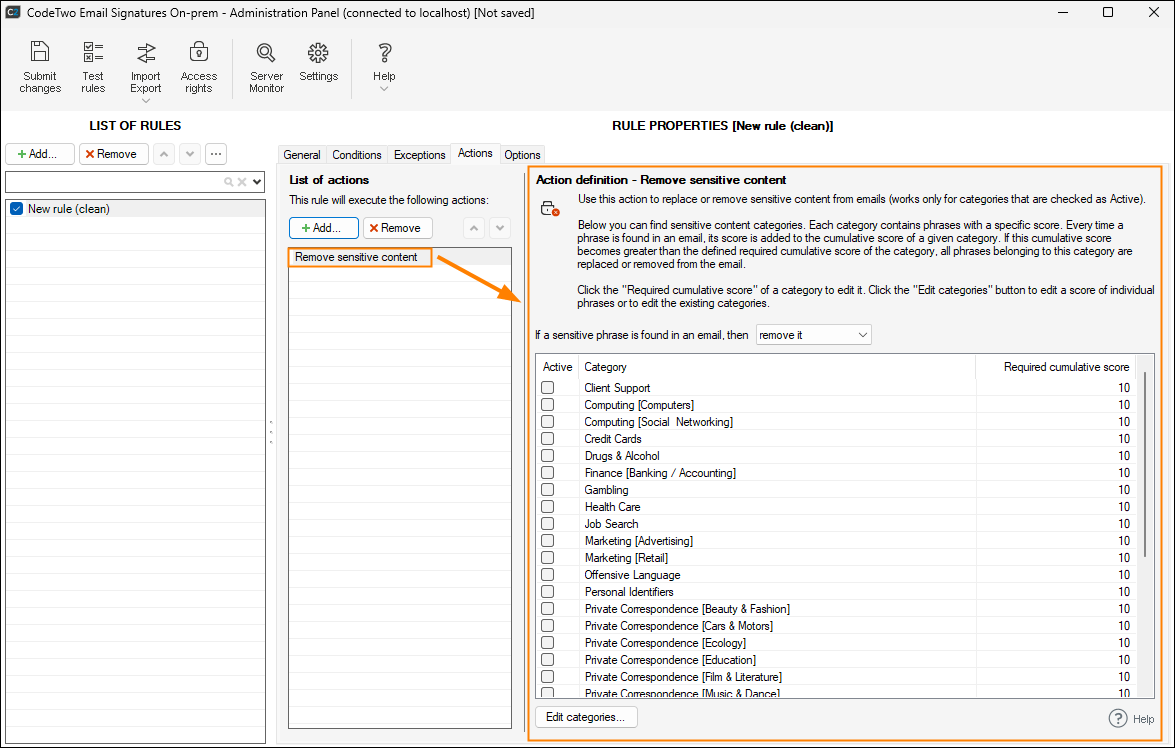Expand the rules search filter dropdown

point(257,182)
